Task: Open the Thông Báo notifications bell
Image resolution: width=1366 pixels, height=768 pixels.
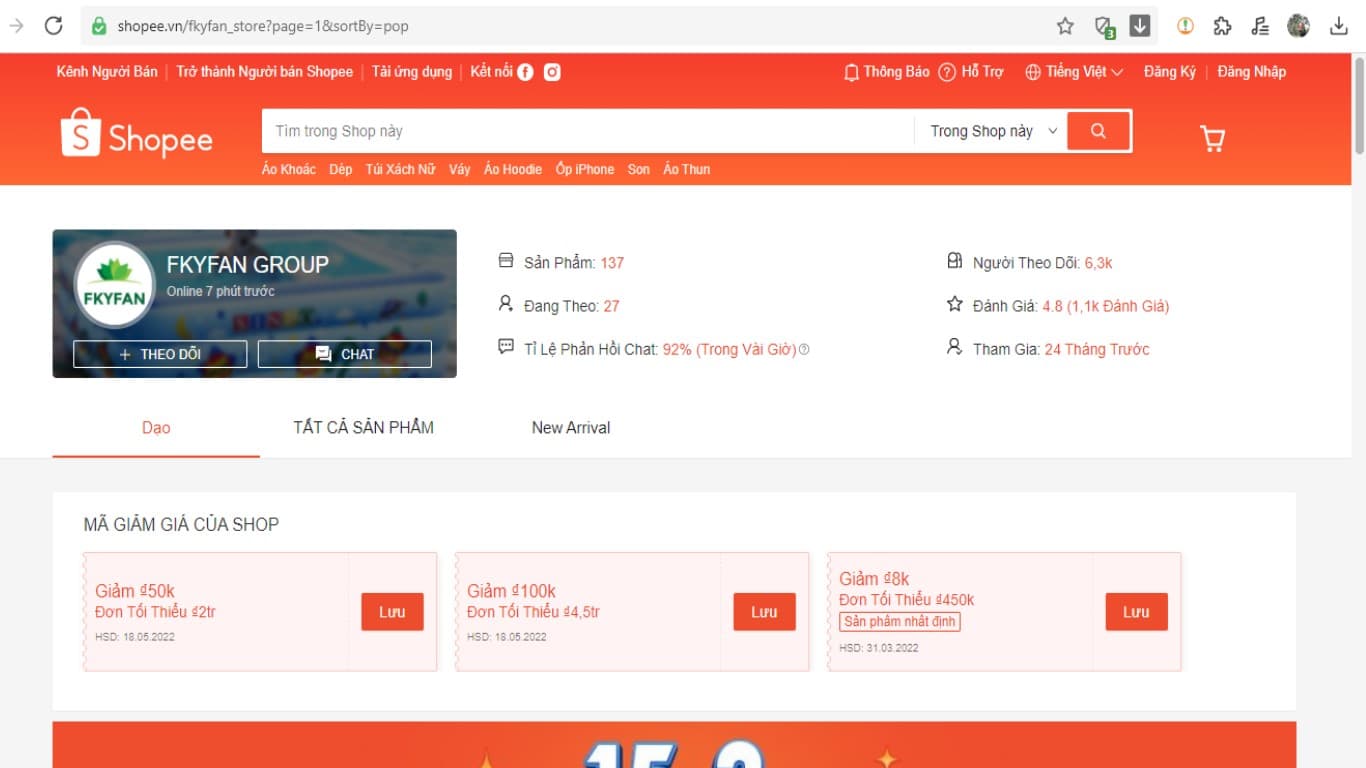Action: coord(886,72)
